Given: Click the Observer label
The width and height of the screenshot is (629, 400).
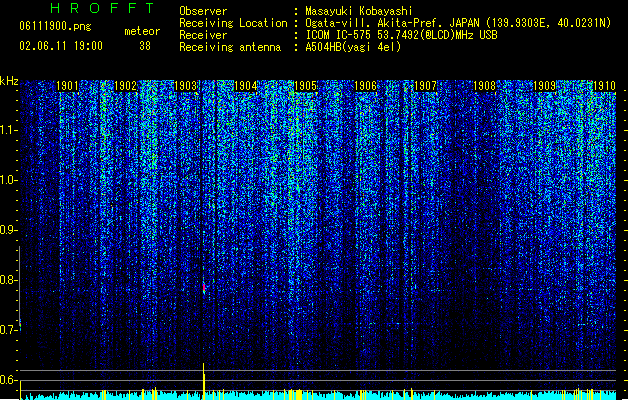Looking at the screenshot, I should tap(203, 11).
